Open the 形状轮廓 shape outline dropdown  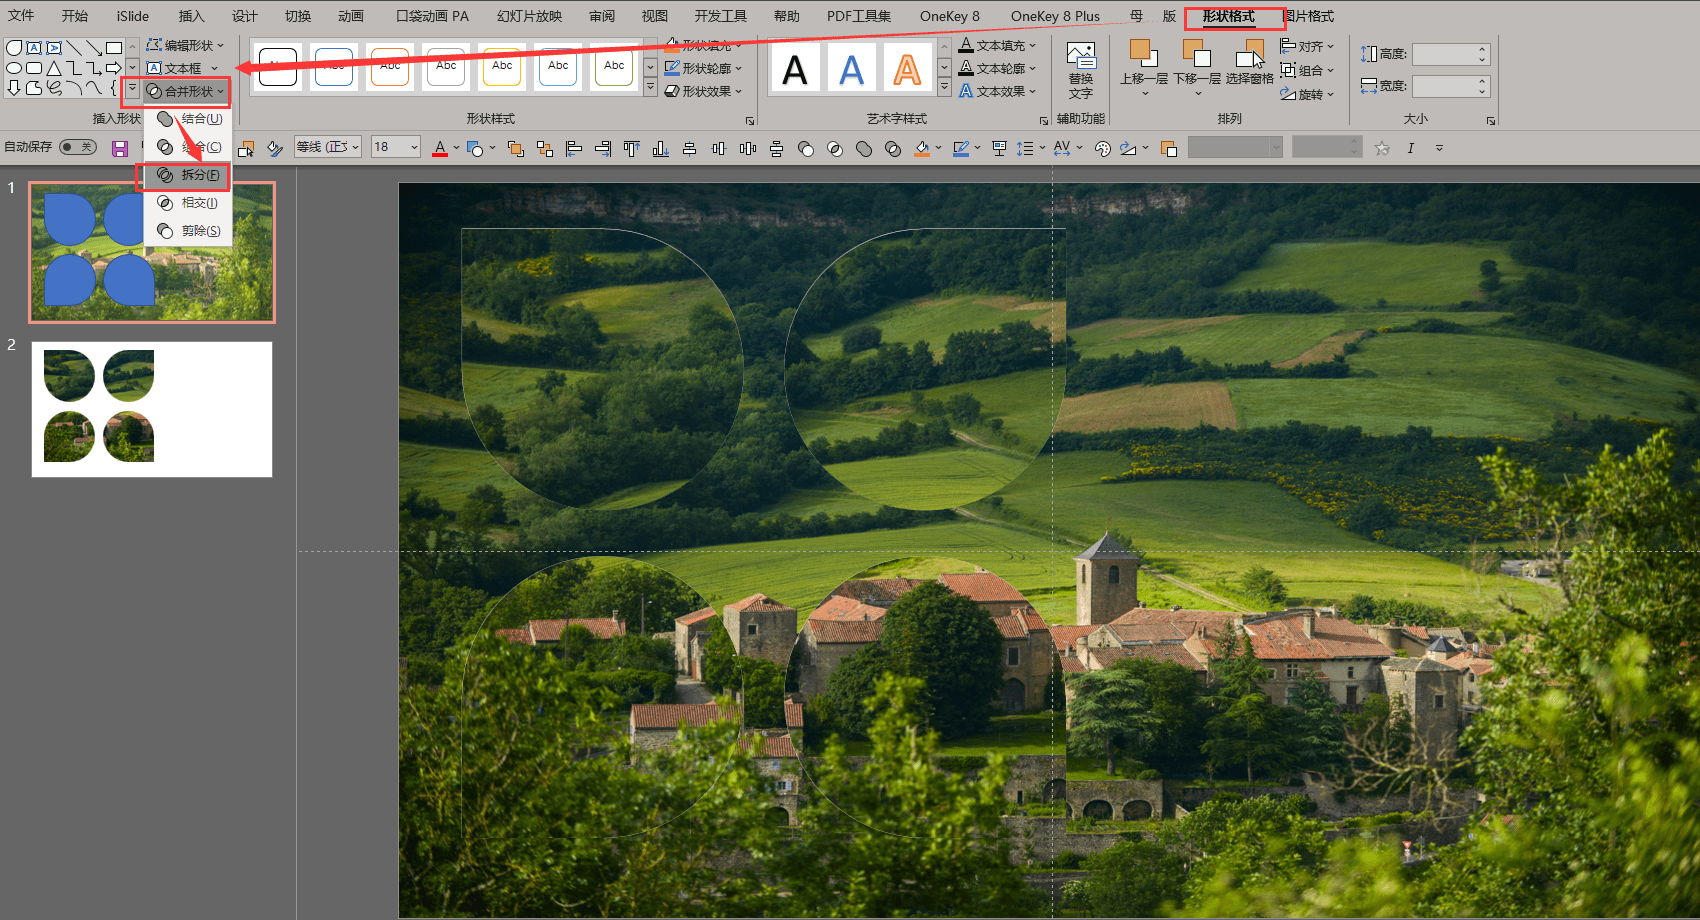[x=704, y=68]
